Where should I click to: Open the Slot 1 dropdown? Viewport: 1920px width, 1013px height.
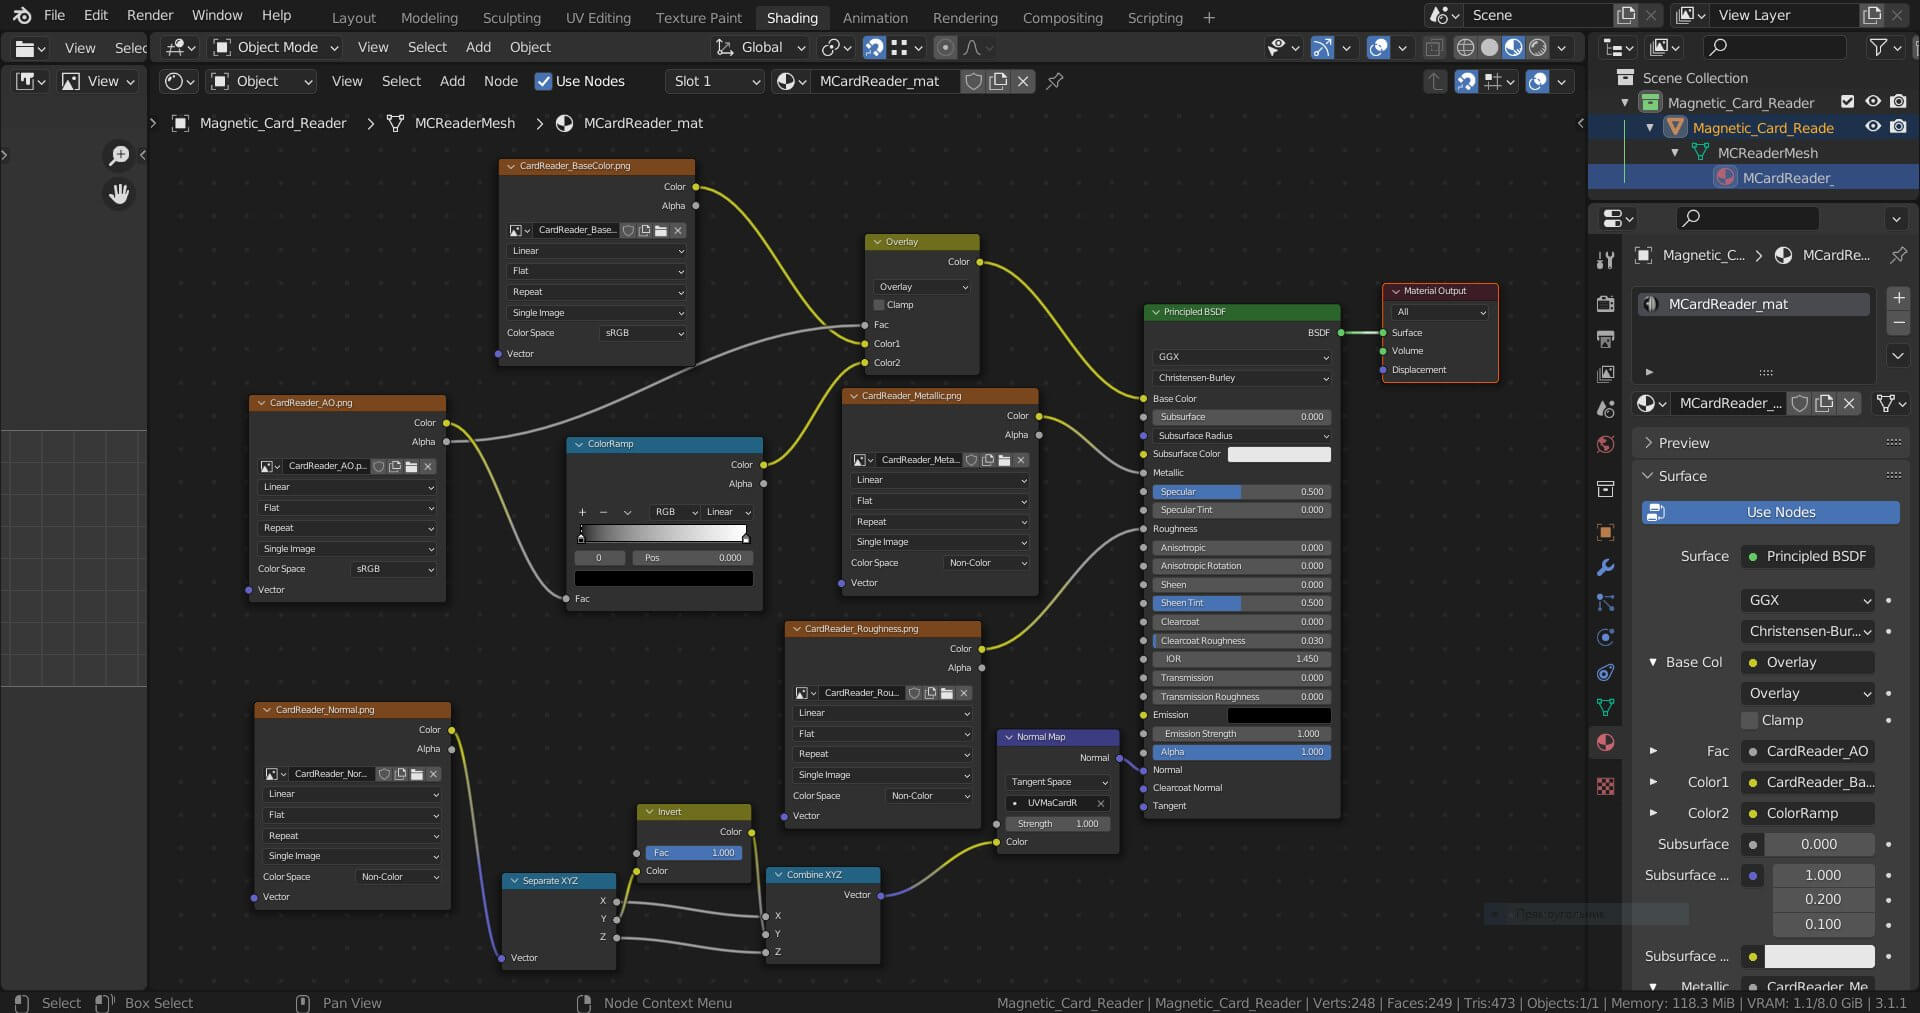715,81
